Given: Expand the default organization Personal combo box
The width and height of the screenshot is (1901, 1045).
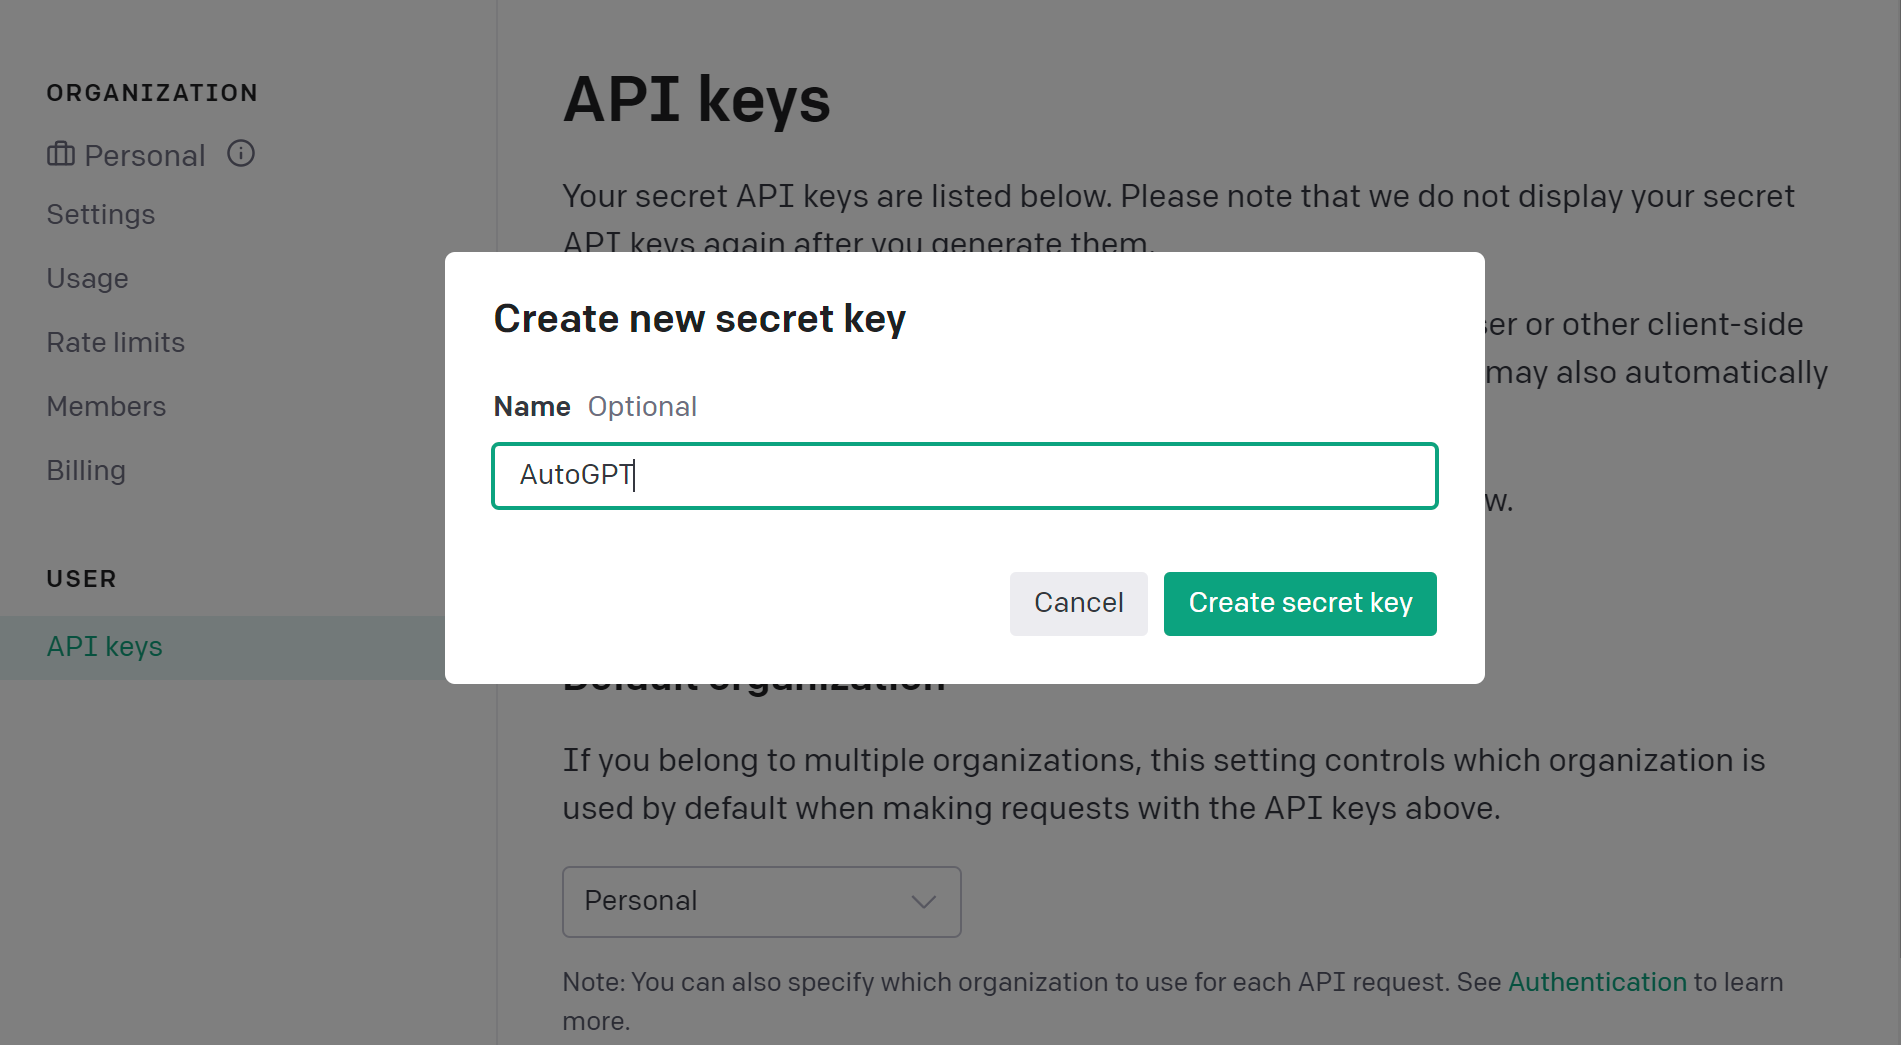Looking at the screenshot, I should (x=762, y=902).
